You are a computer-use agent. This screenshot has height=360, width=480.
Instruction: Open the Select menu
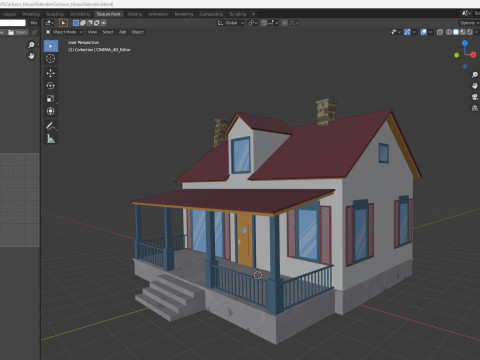pyautogui.click(x=108, y=32)
